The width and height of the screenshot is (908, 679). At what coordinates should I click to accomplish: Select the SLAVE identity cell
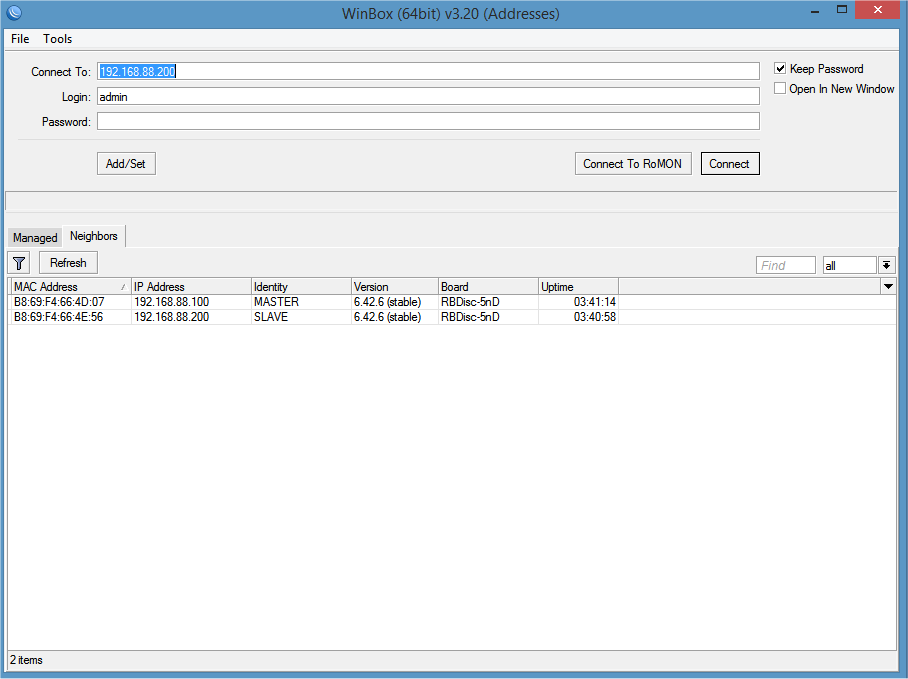[271, 317]
